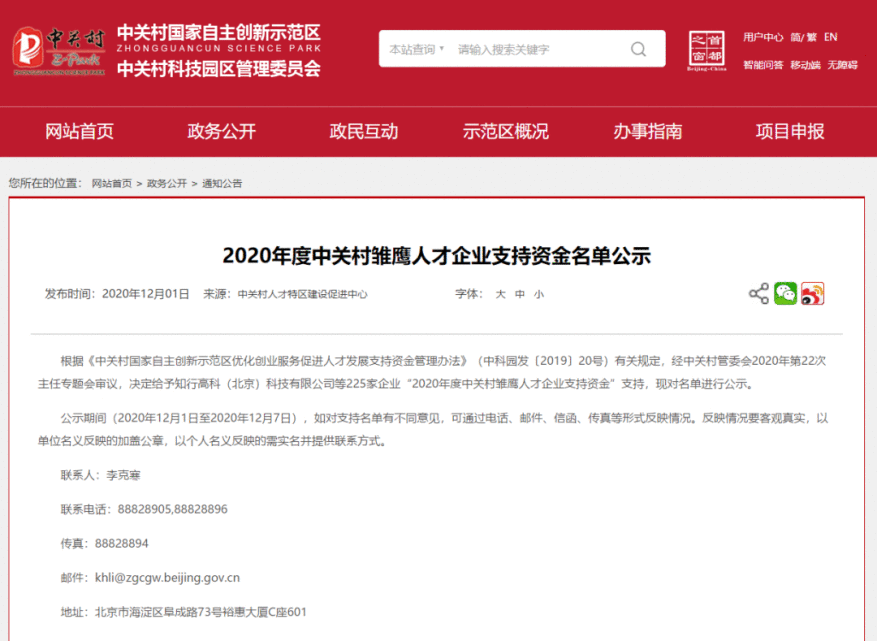Open the 办事指南 nav menu

(x=648, y=131)
